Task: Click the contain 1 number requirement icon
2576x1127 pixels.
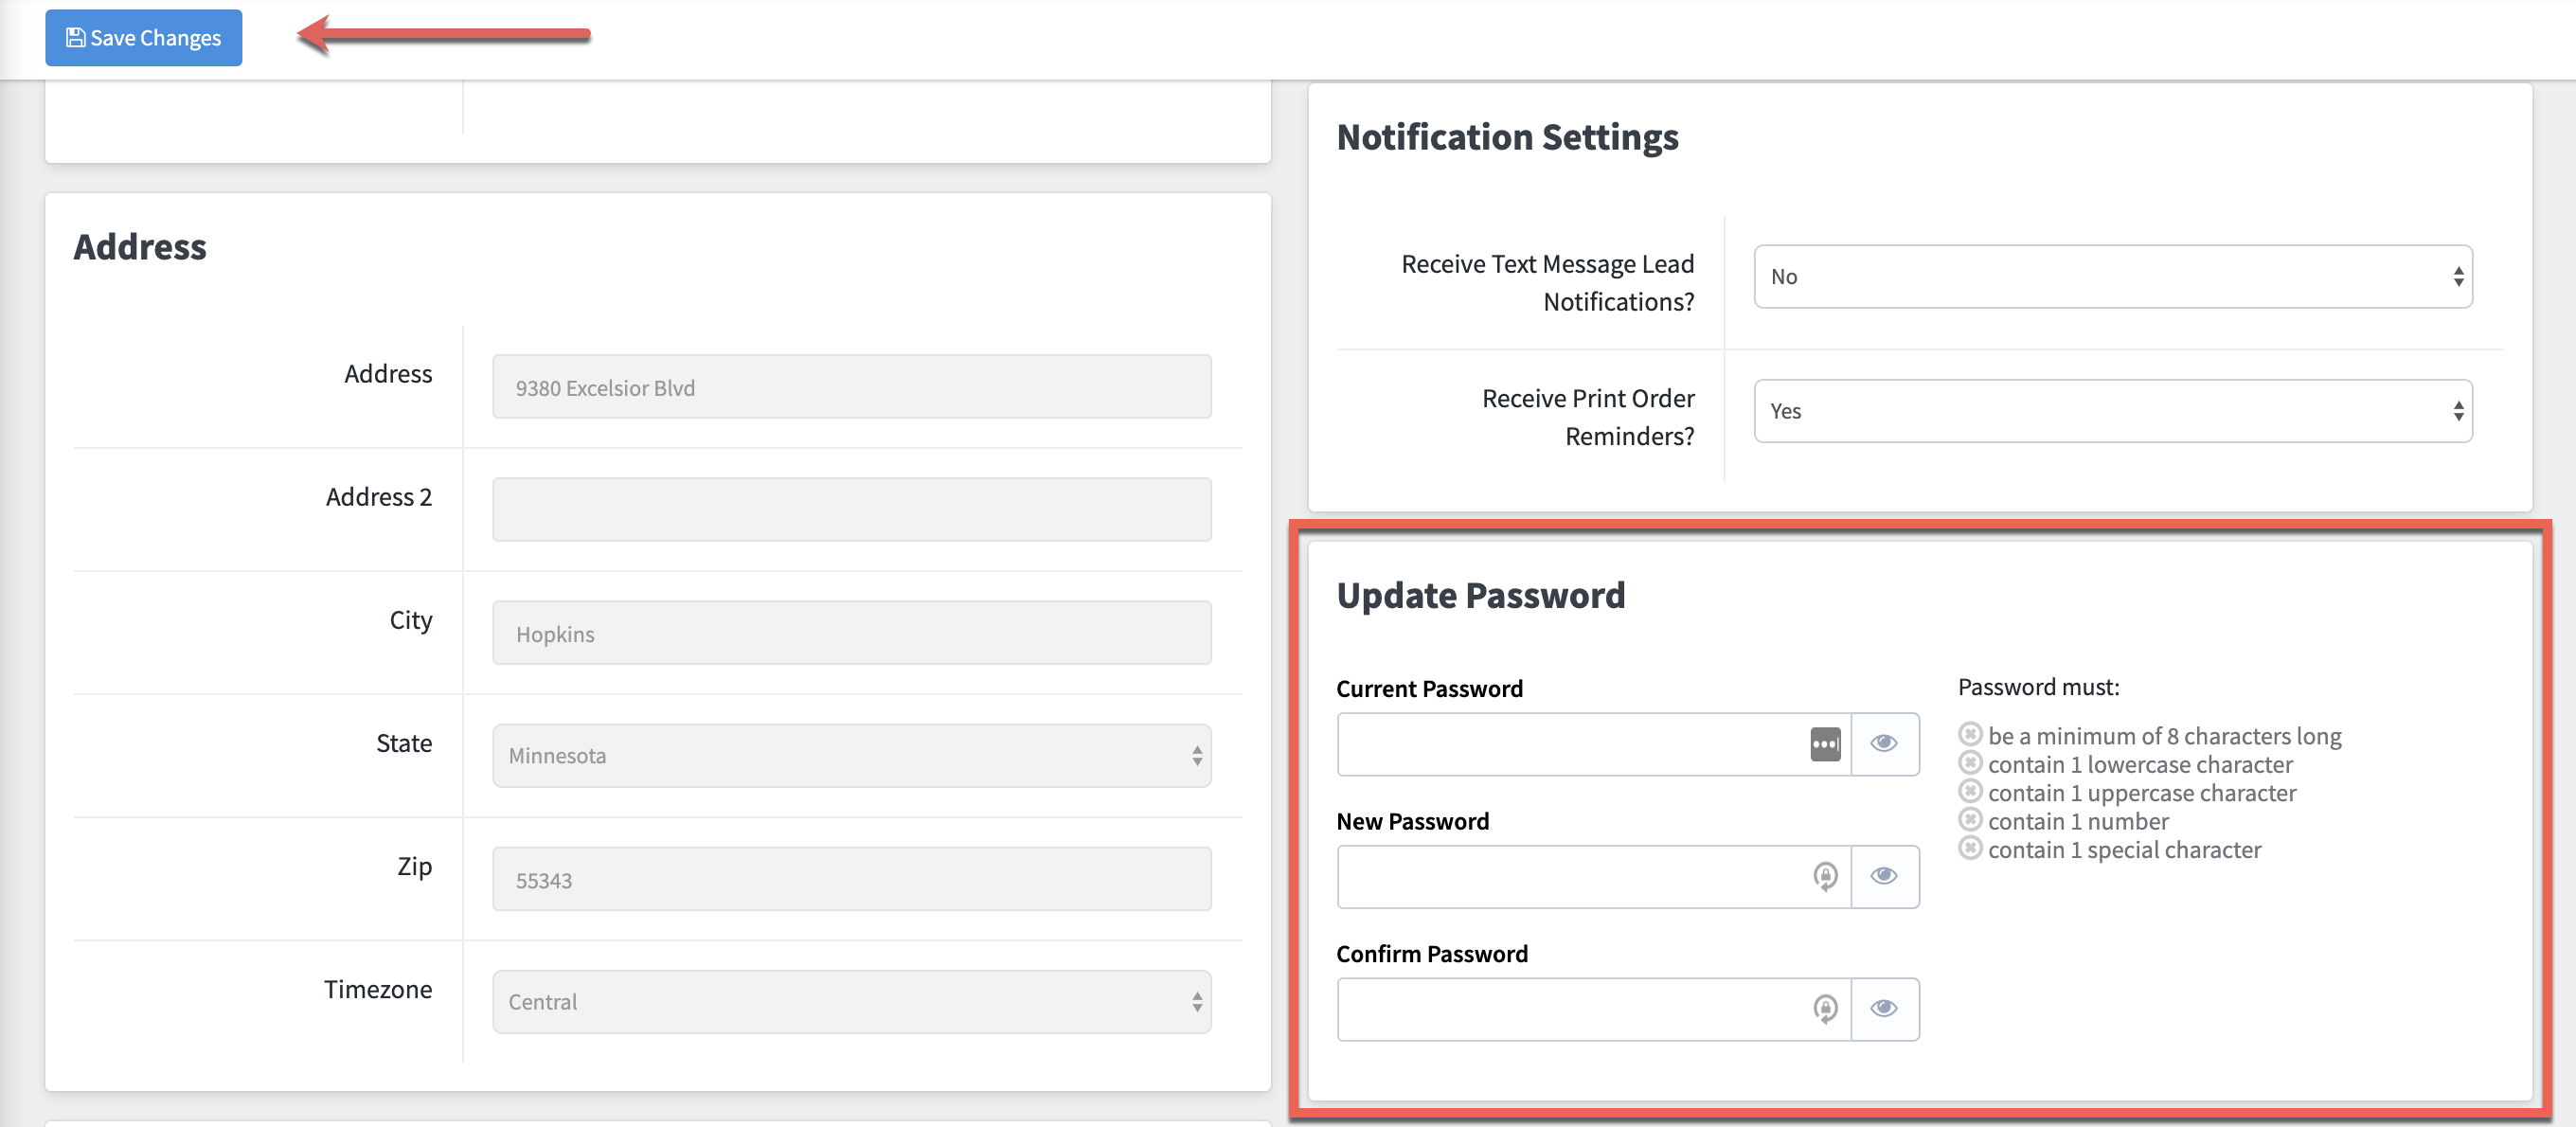Action: tap(1969, 820)
